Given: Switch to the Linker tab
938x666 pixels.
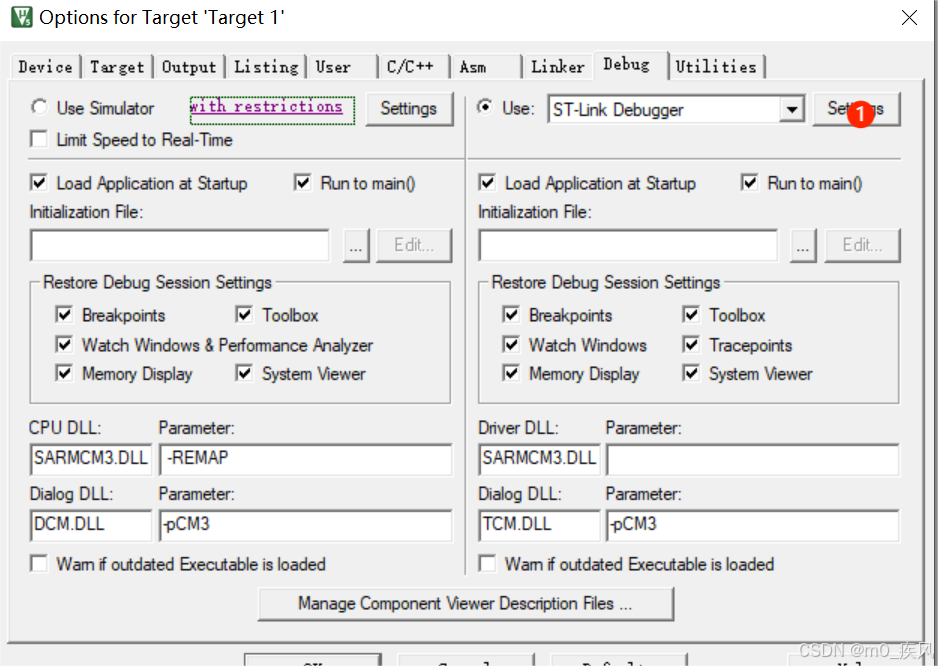Looking at the screenshot, I should [x=558, y=67].
